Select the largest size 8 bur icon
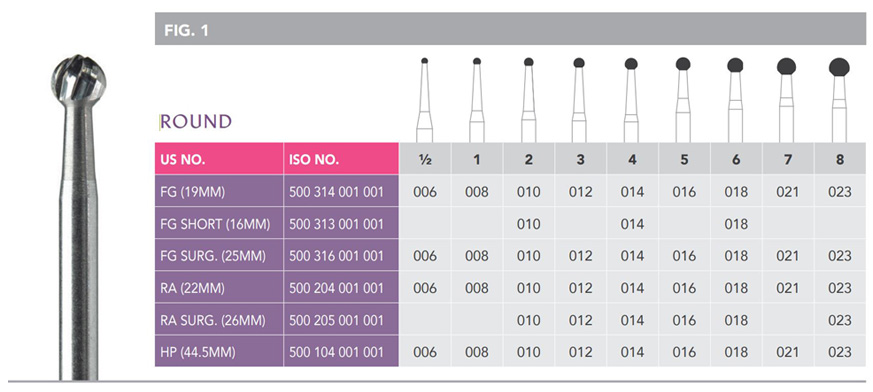The height and width of the screenshot is (392, 873). pos(839,100)
